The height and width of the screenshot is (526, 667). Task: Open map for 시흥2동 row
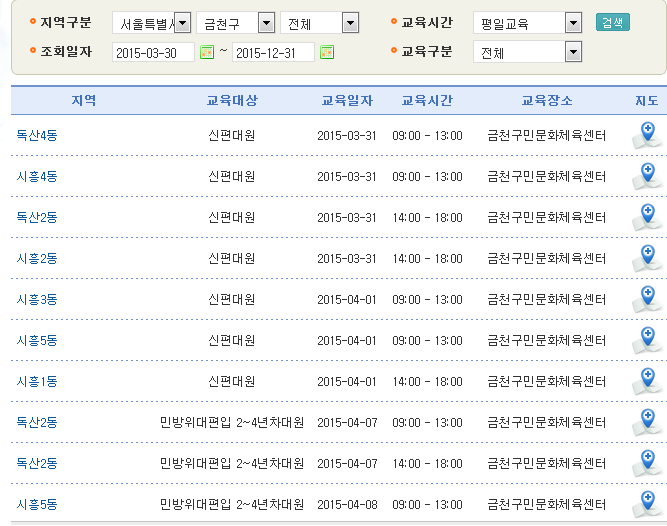click(x=647, y=259)
